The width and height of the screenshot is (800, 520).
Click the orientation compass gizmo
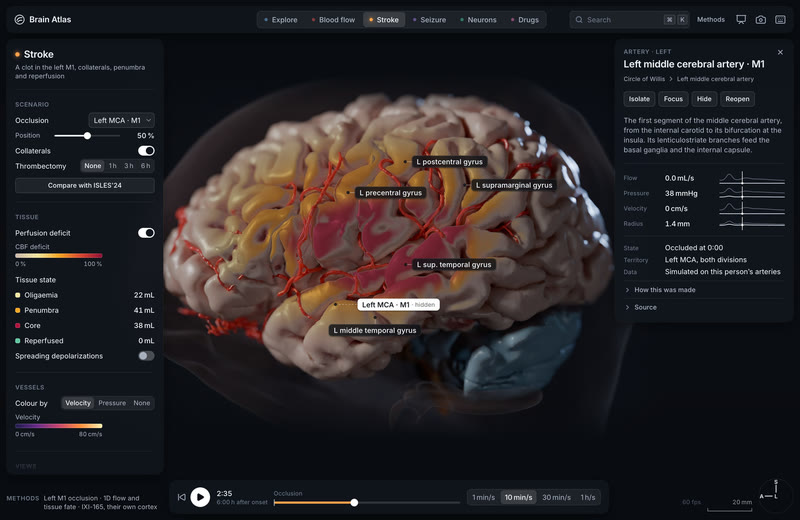pos(775,494)
